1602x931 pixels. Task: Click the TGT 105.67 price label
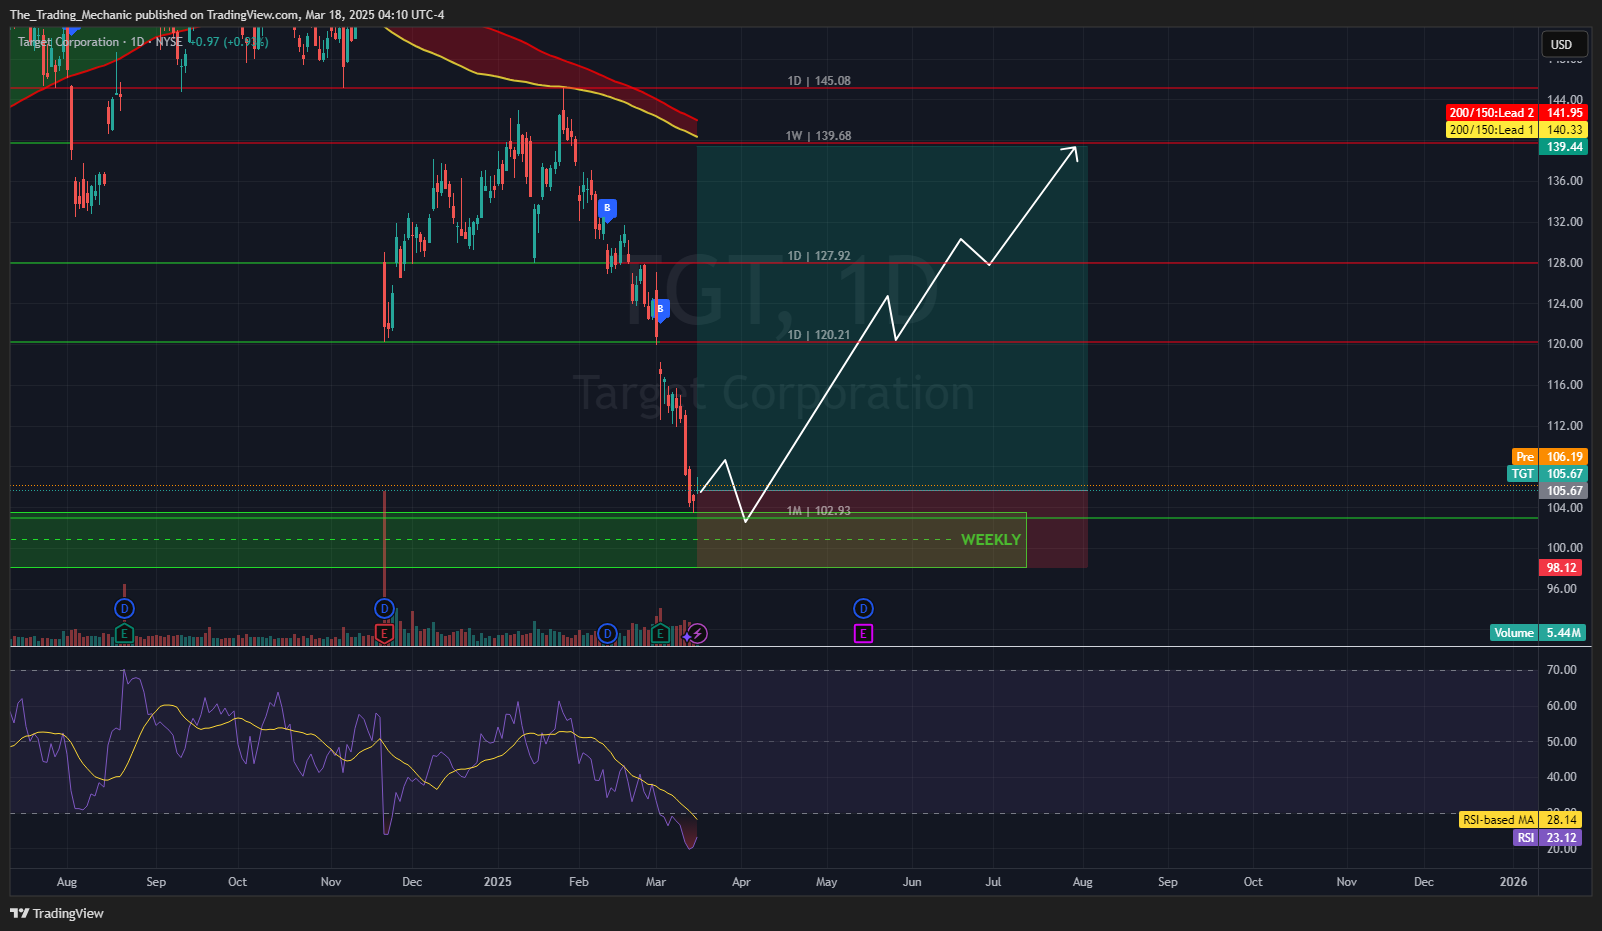[x=1547, y=474]
